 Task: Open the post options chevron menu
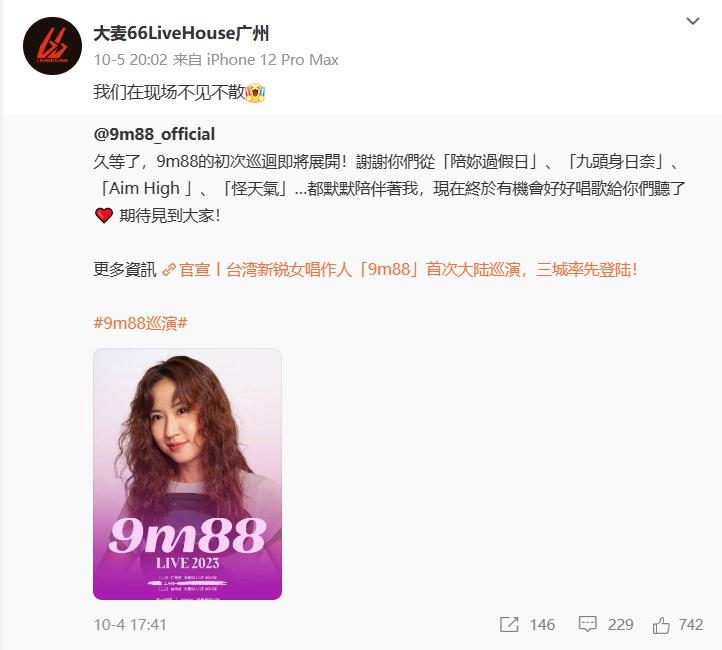tap(693, 21)
